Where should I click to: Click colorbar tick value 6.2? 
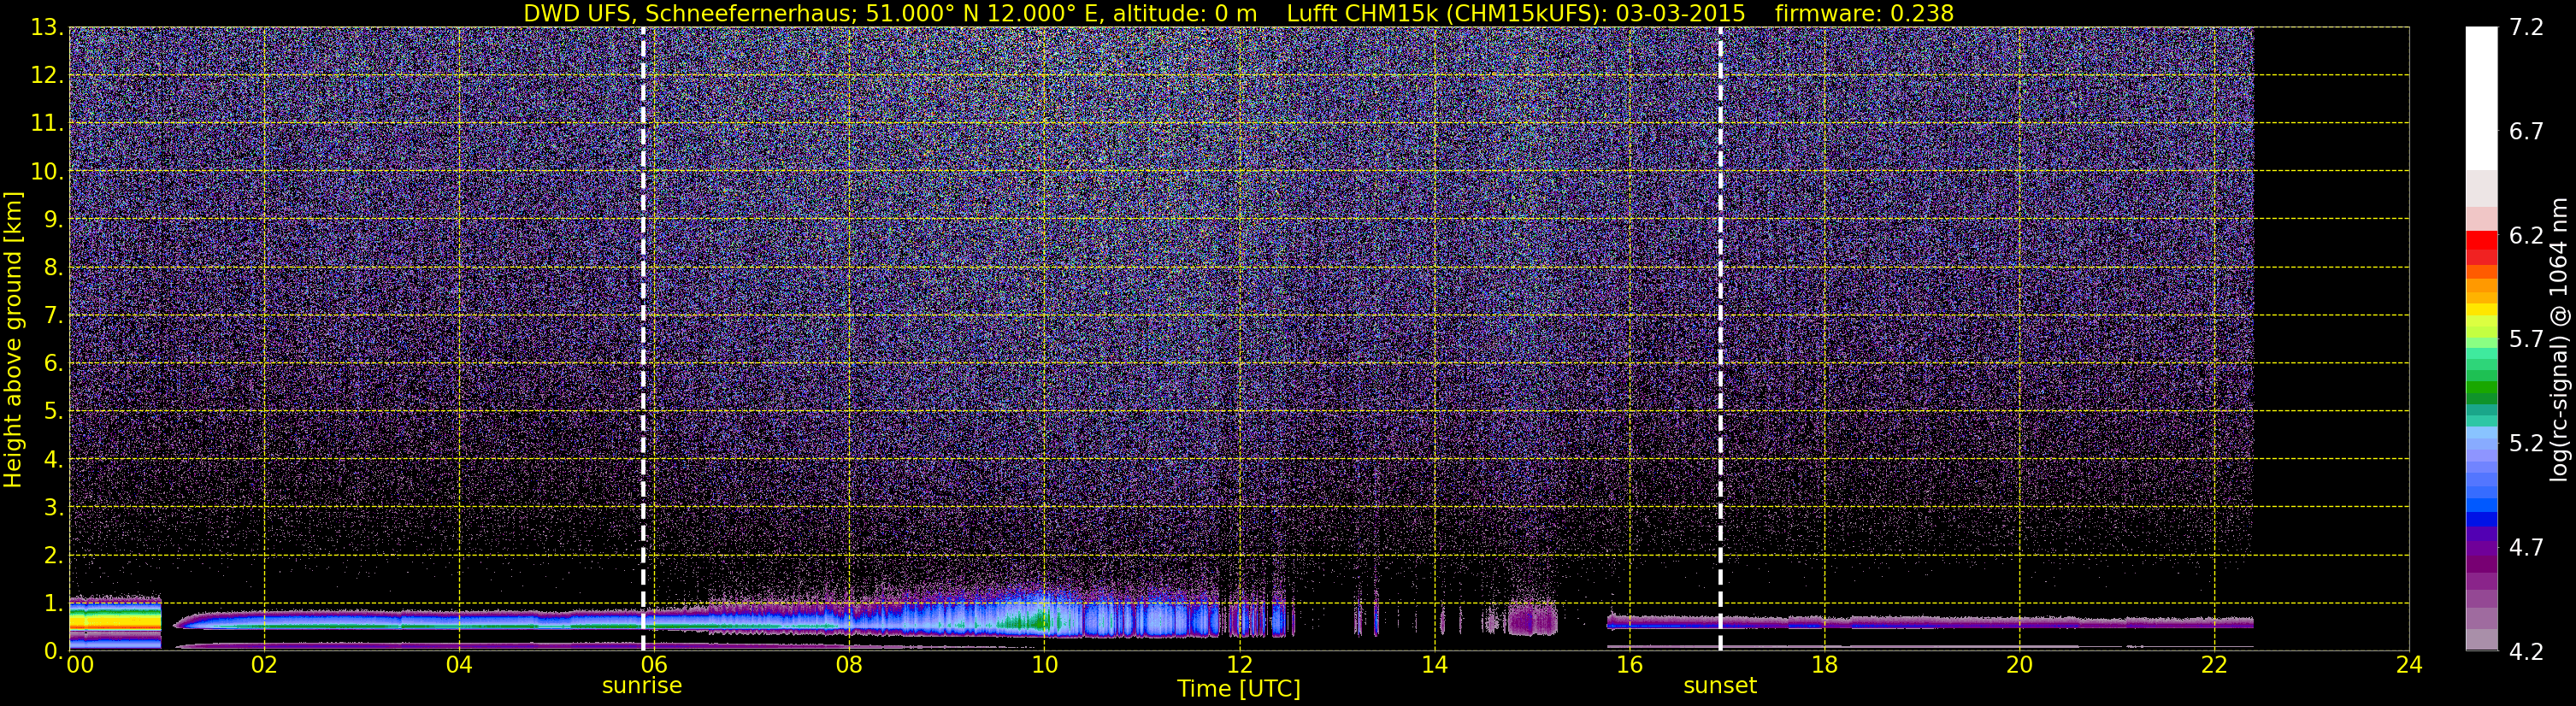click(2526, 235)
